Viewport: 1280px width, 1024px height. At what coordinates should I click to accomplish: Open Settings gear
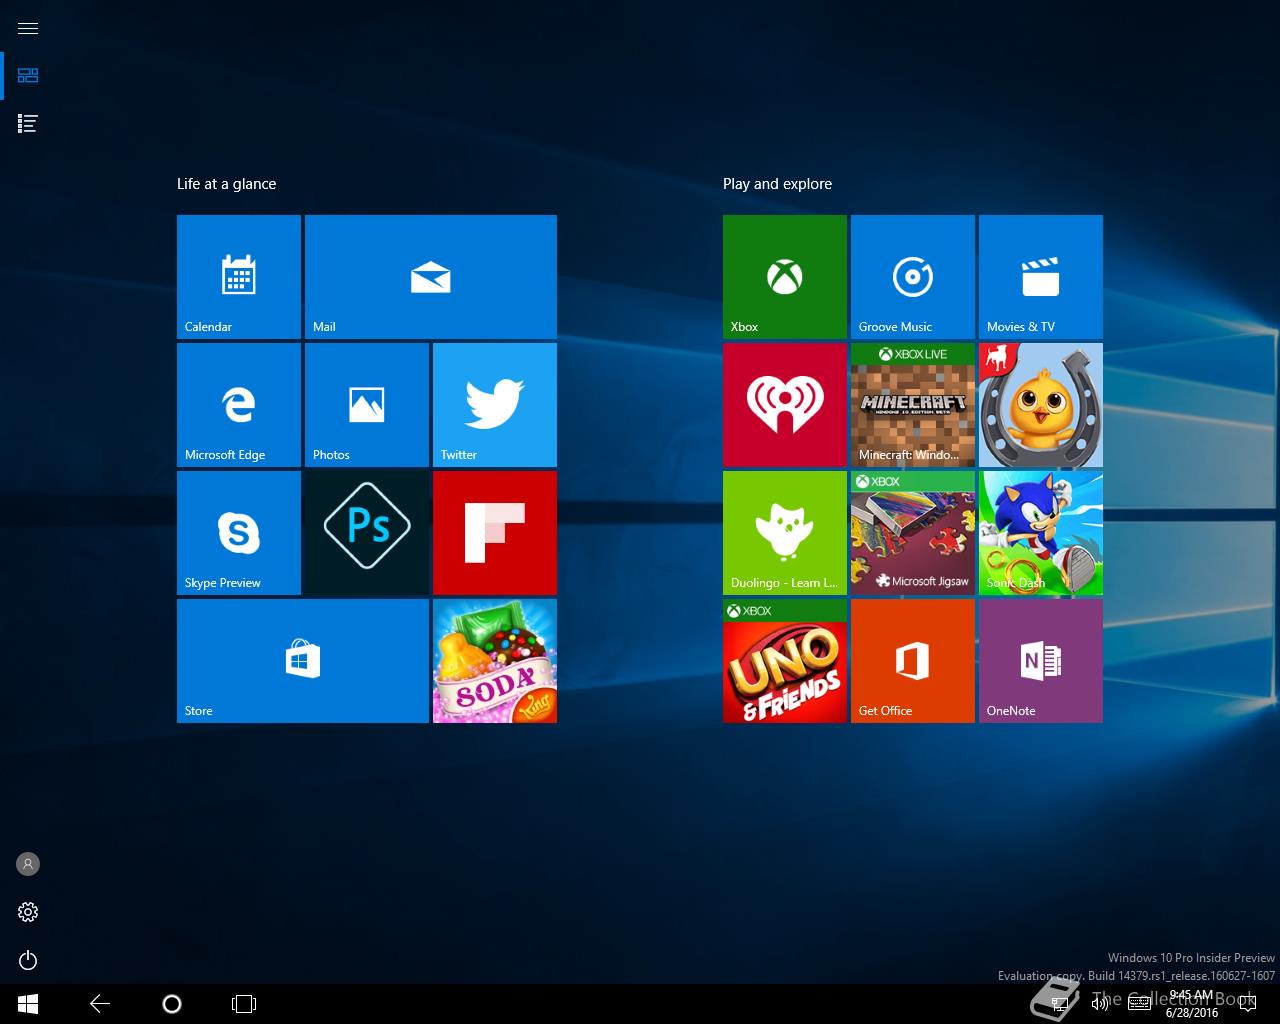pos(28,912)
